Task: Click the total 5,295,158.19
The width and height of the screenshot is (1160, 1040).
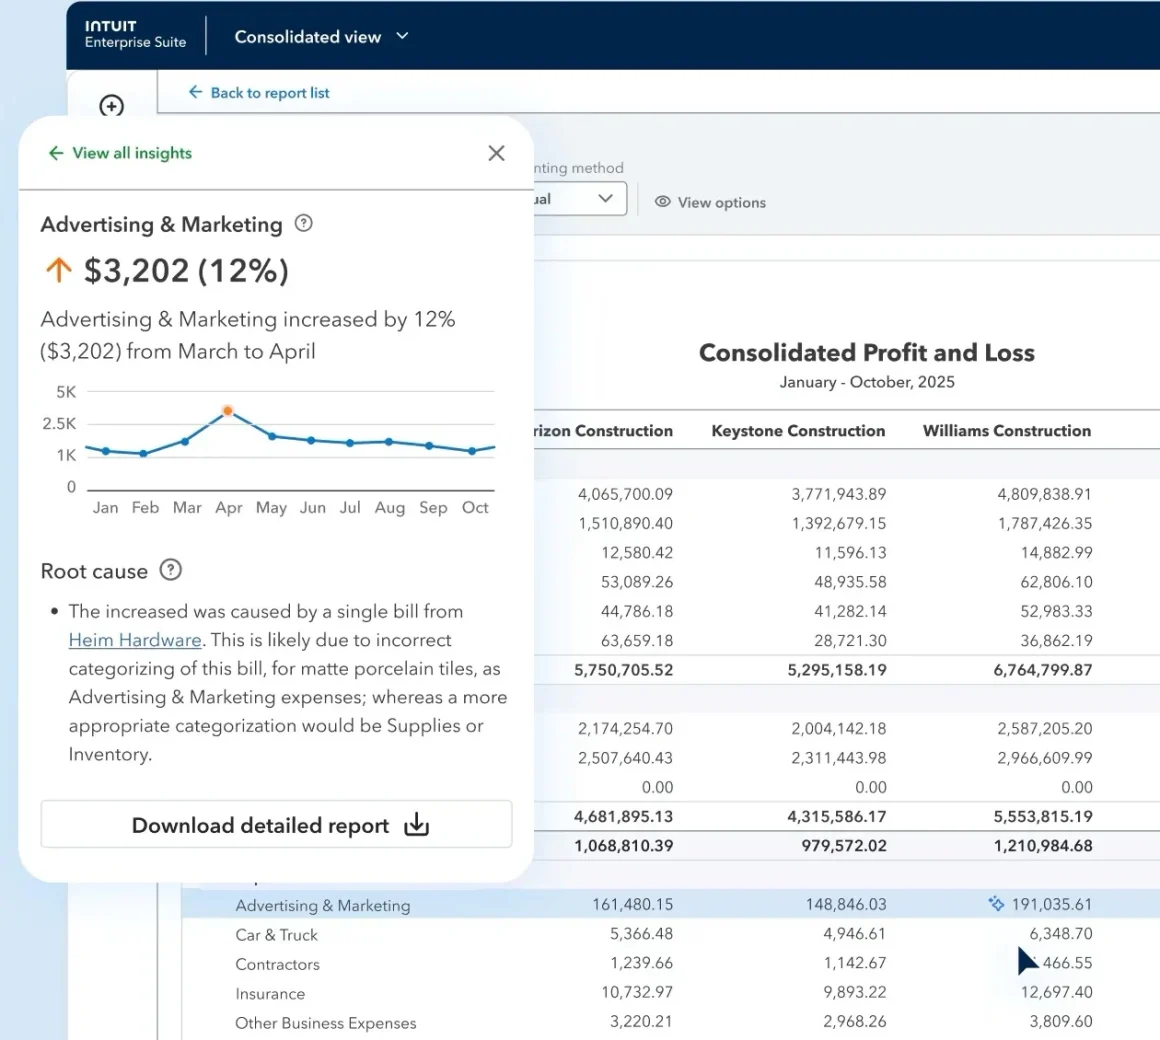Action: point(837,670)
